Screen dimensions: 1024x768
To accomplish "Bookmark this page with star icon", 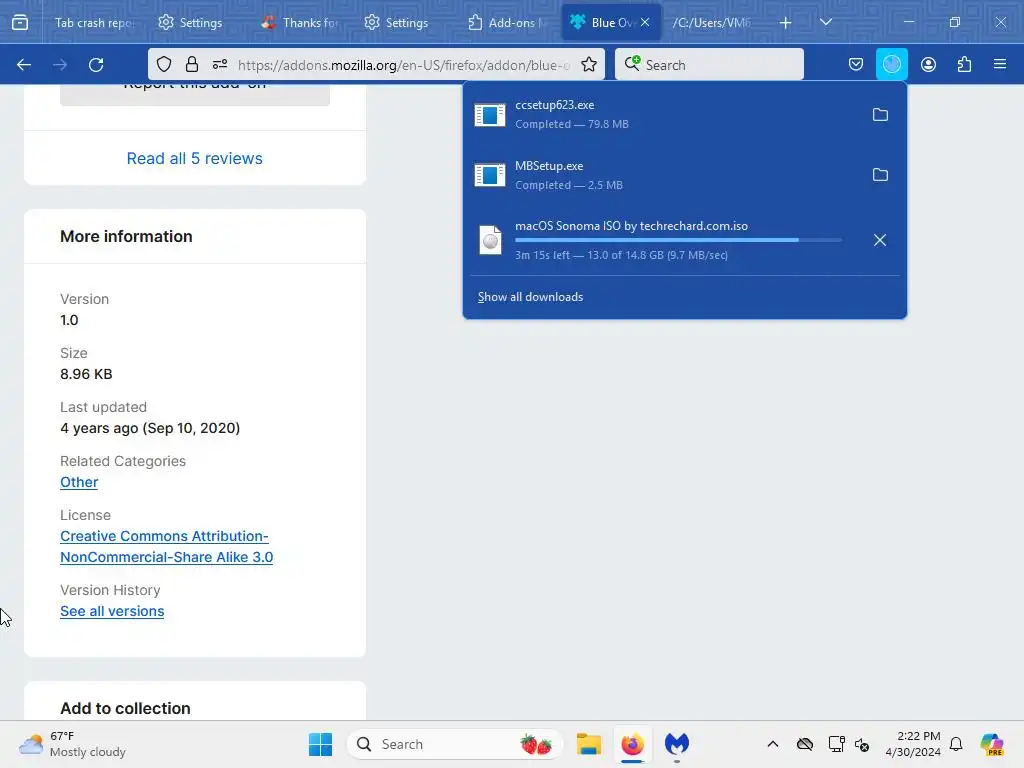I will (589, 64).
